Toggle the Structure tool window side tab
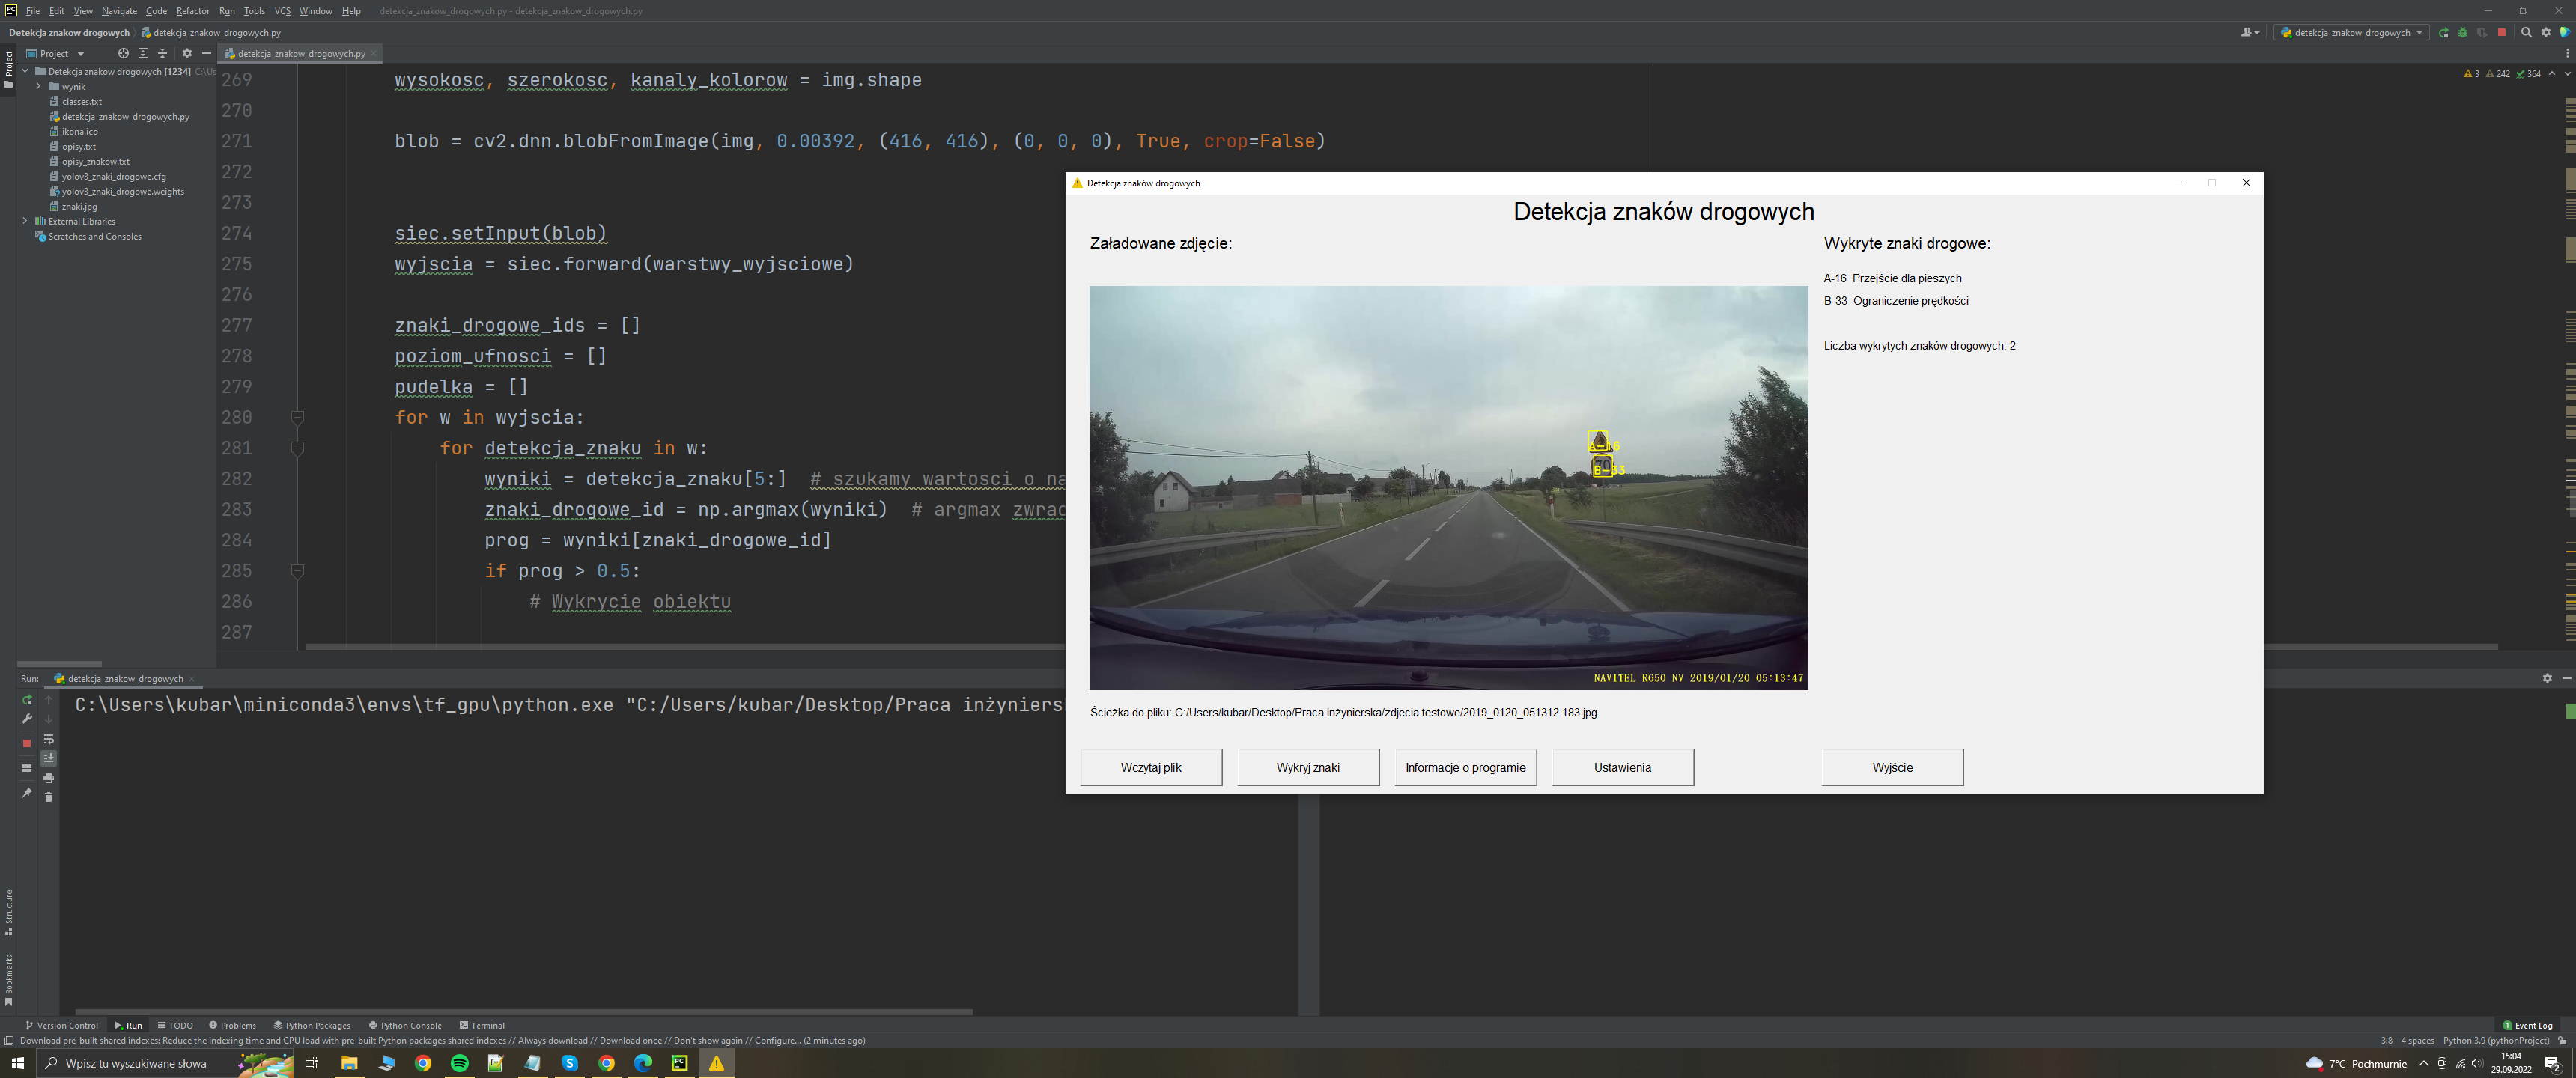Screen dimensions: 2576x1078 pyautogui.click(x=8, y=913)
